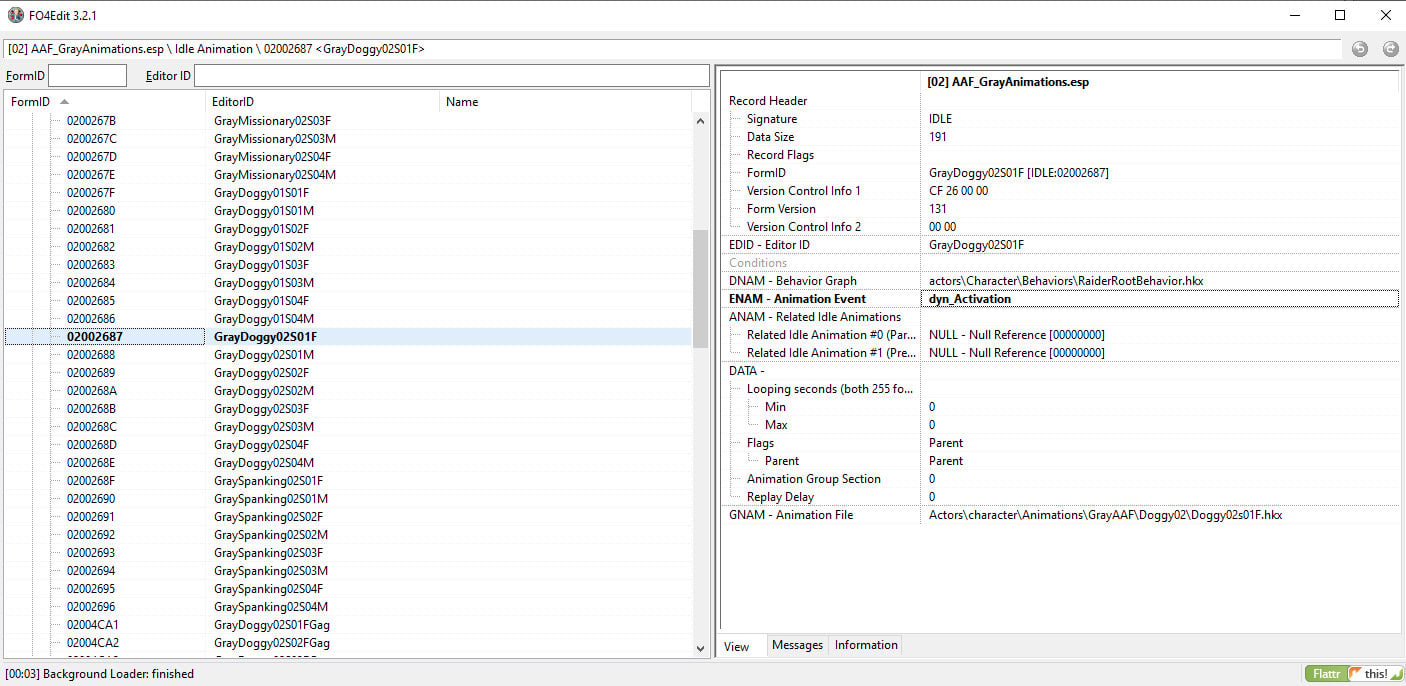The image size is (1406, 686).
Task: Select record 0200268C GrayDoggy02S03M
Action: (x=348, y=427)
